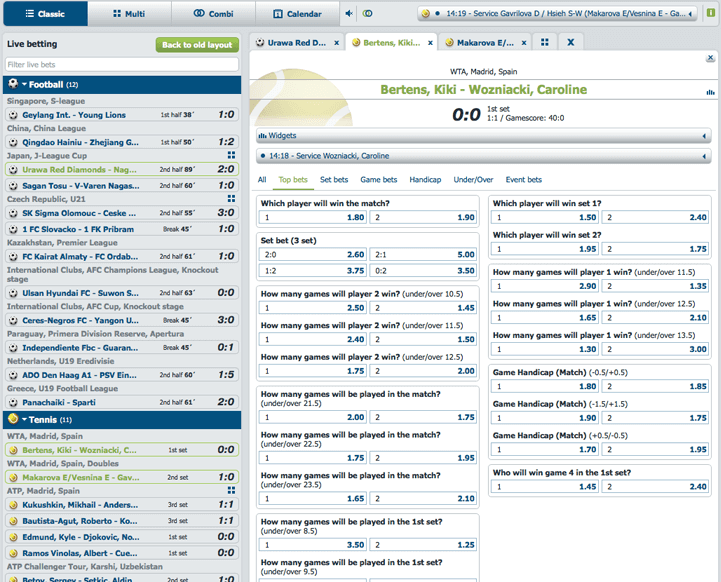Click tennis ball icon beside Edmund, Kyle - Djokovic
The width and height of the screenshot is (721, 582).
pos(13,537)
